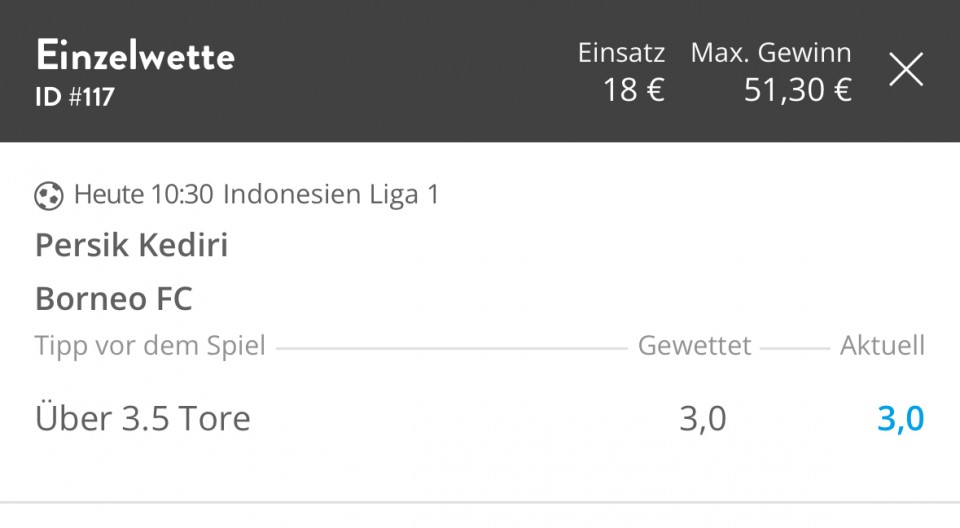This screenshot has height=528, width=960.
Task: Open the Indonesien Liga 1 league link
Action: click(x=331, y=194)
